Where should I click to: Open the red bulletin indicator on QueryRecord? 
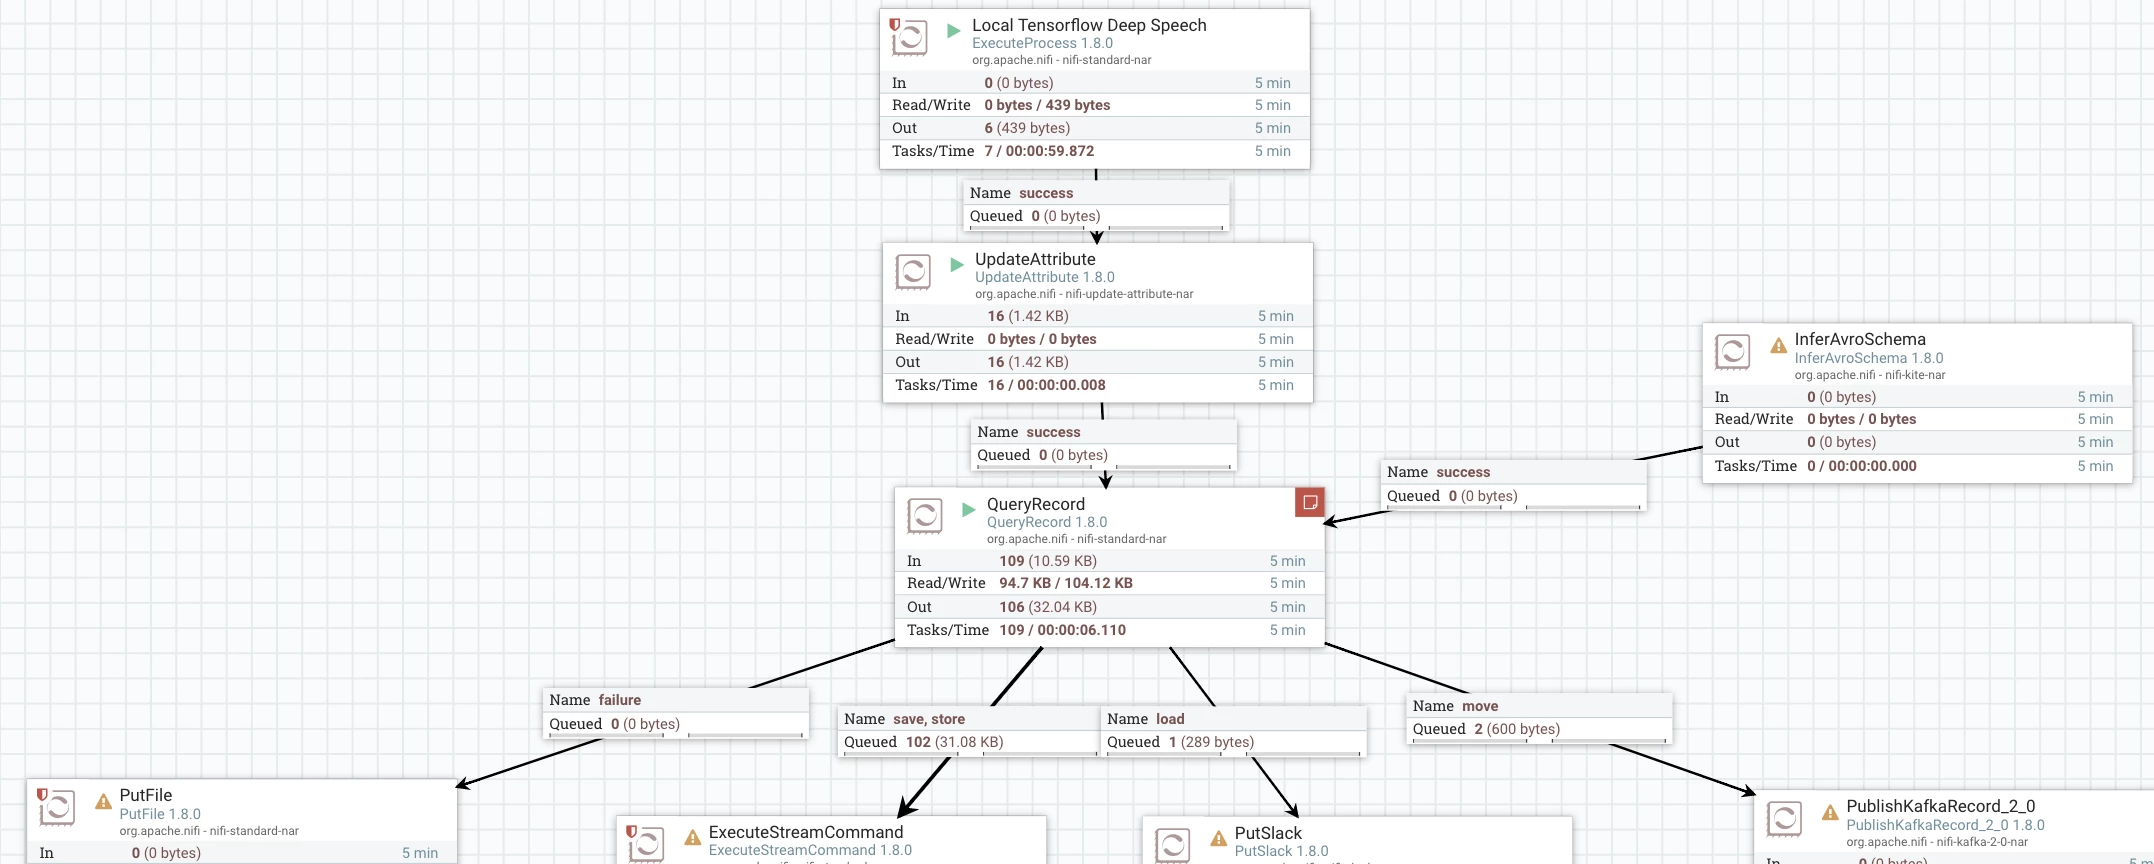coord(1310,502)
